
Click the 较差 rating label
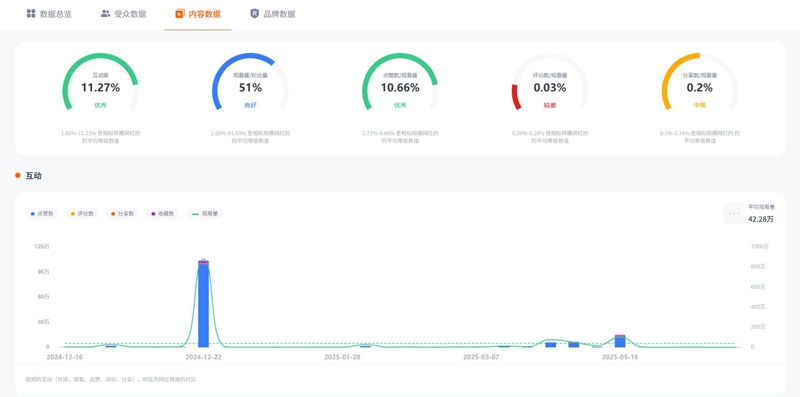point(550,105)
